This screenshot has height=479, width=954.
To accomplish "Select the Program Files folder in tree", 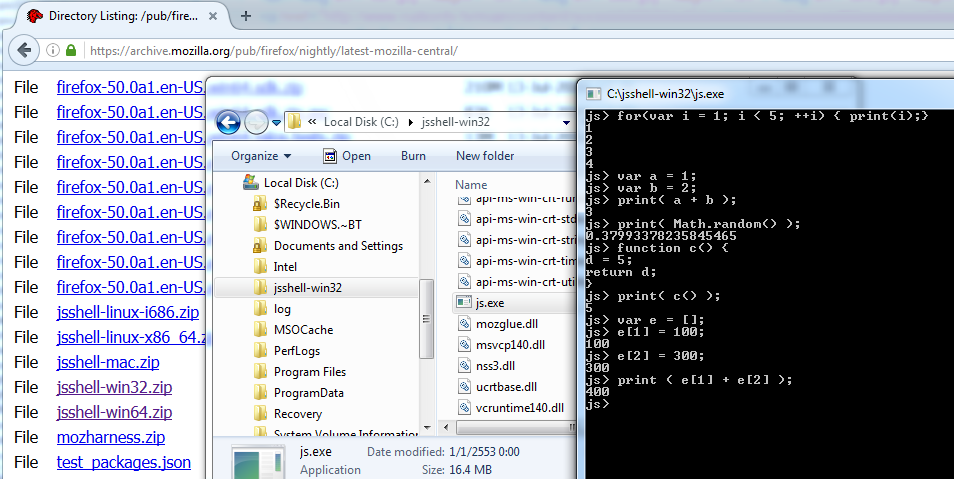I will (309, 372).
